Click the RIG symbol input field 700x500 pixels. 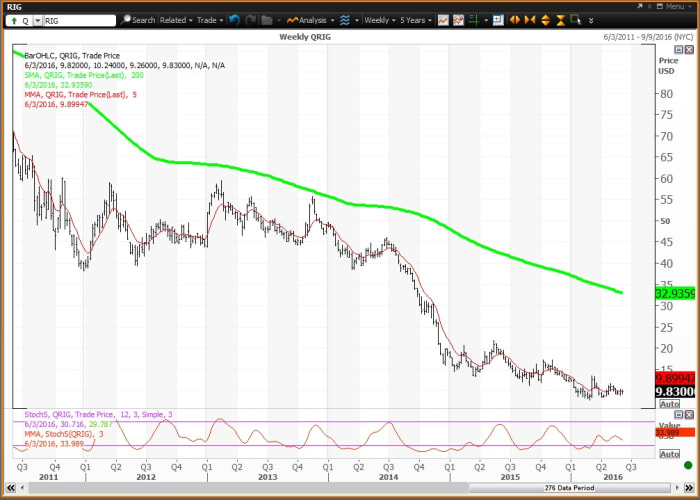click(80, 20)
